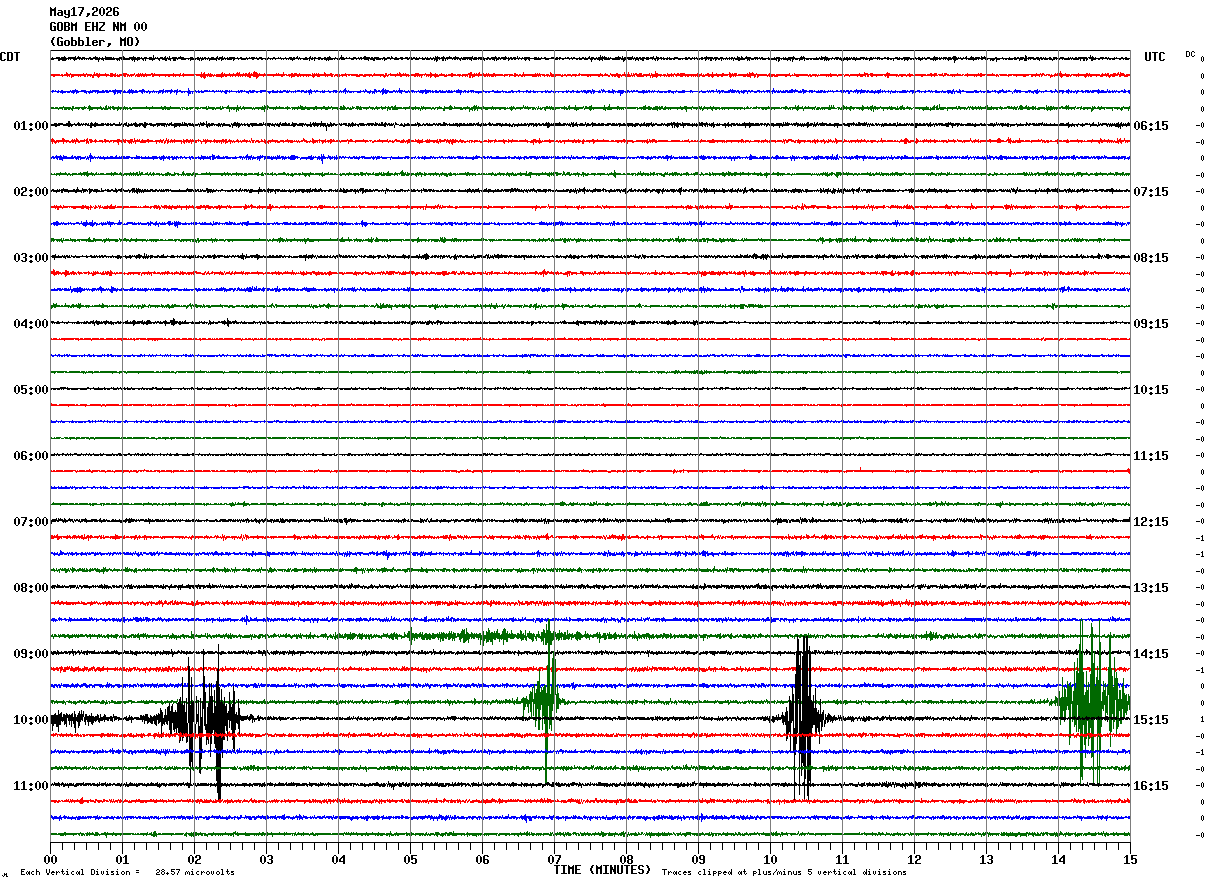Screen dimensions: 1210x886
Task: Select the 01:00 CDT row label
Action: pyautogui.click(x=31, y=126)
